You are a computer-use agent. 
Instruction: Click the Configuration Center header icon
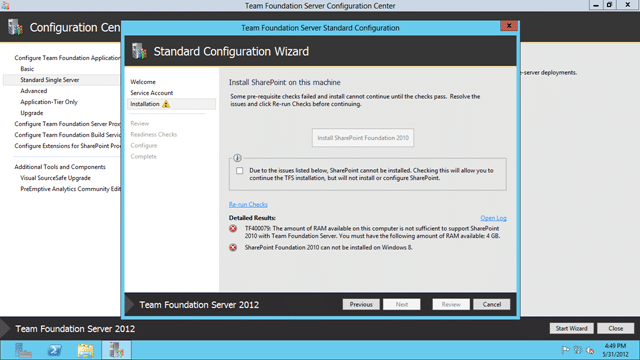click(x=16, y=27)
